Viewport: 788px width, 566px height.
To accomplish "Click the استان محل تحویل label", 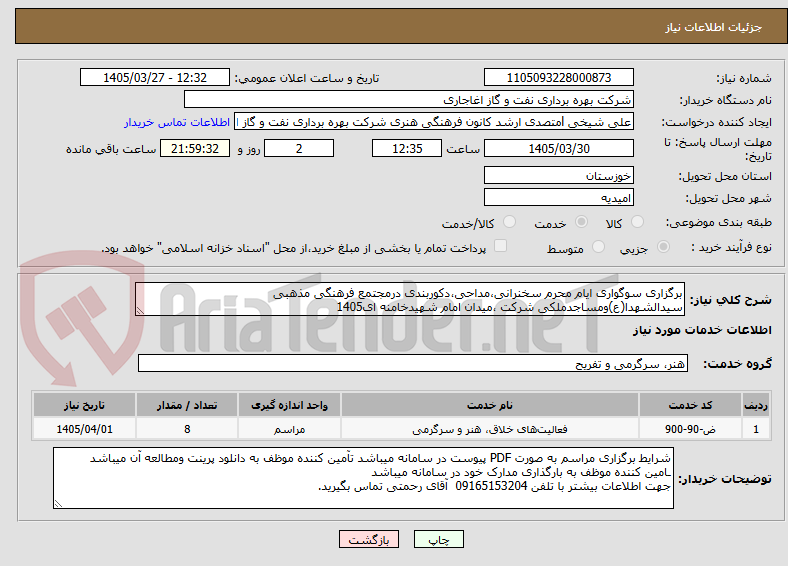I will point(725,176).
